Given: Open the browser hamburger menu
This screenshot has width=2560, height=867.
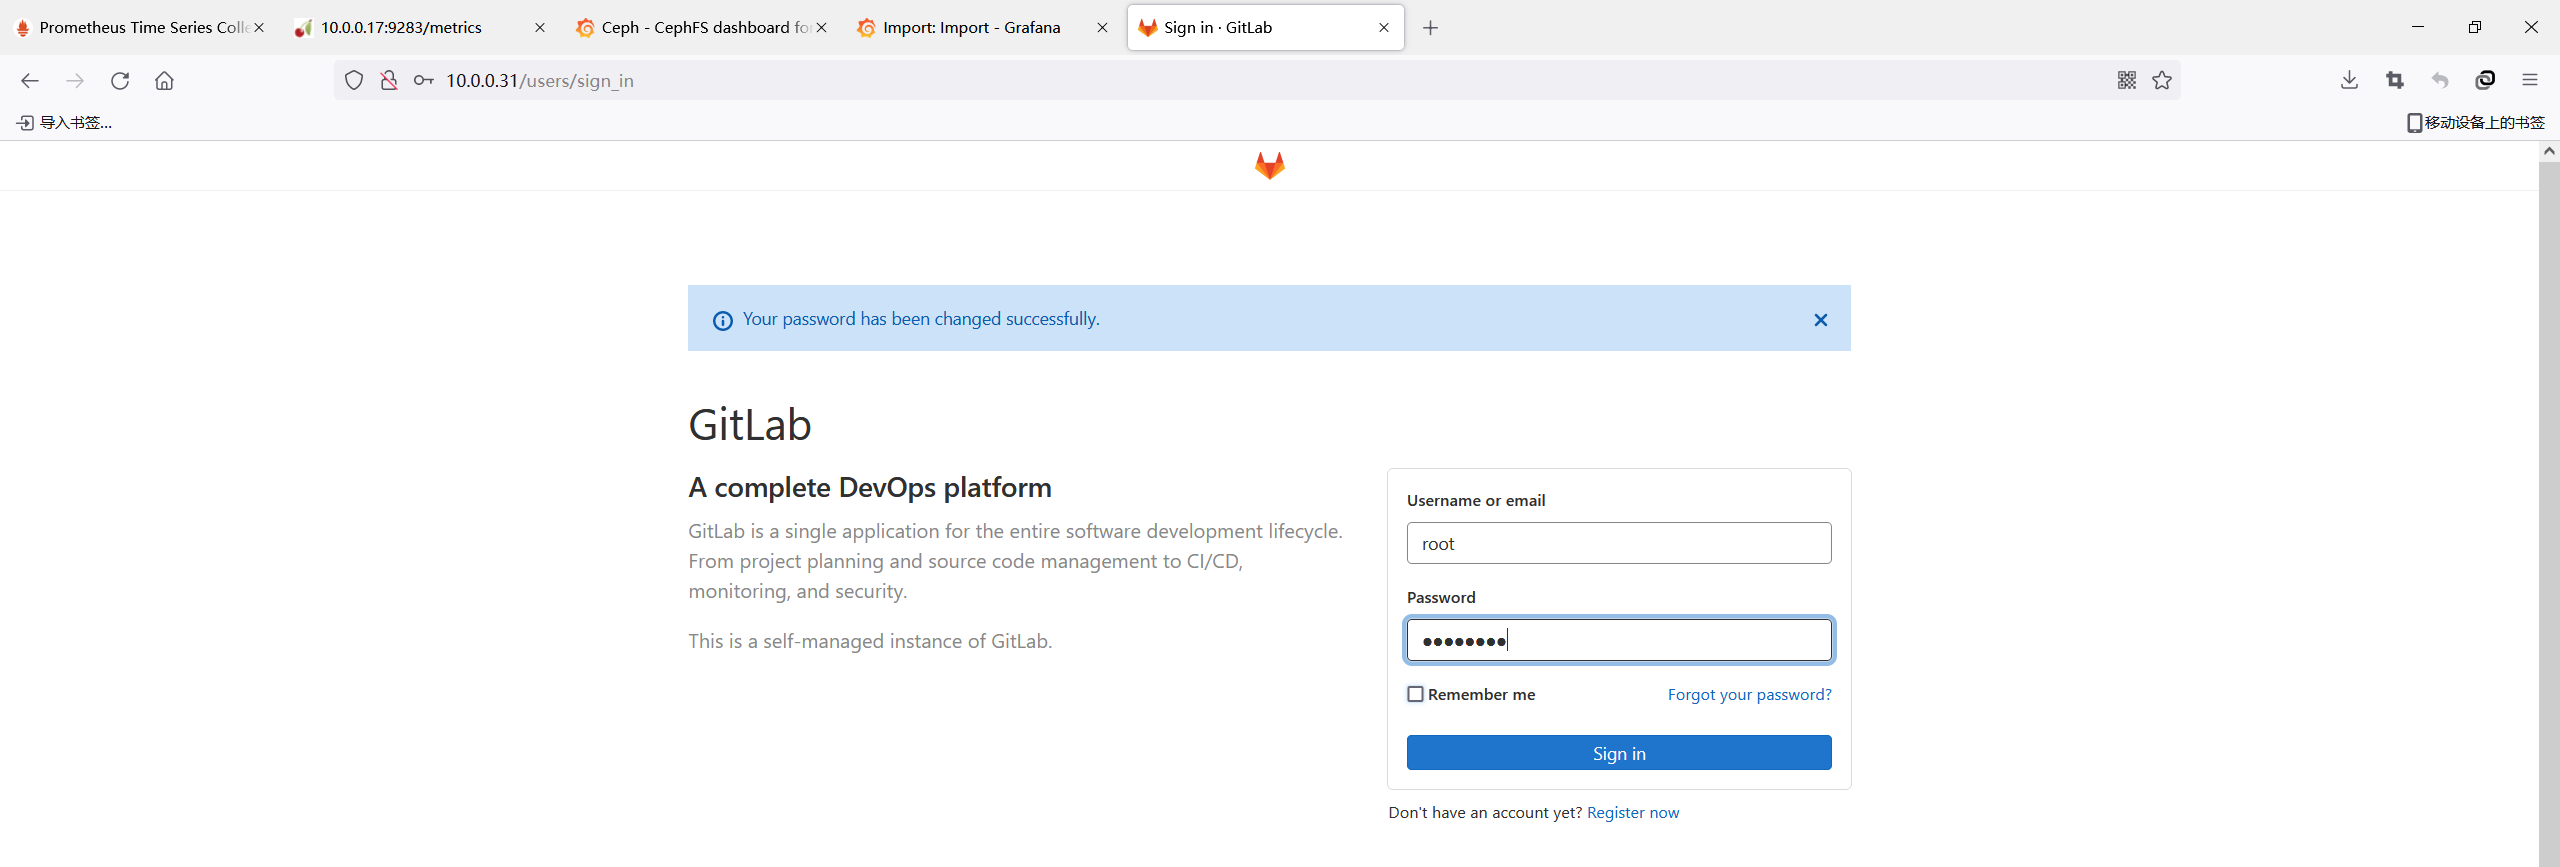Looking at the screenshot, I should [2530, 81].
